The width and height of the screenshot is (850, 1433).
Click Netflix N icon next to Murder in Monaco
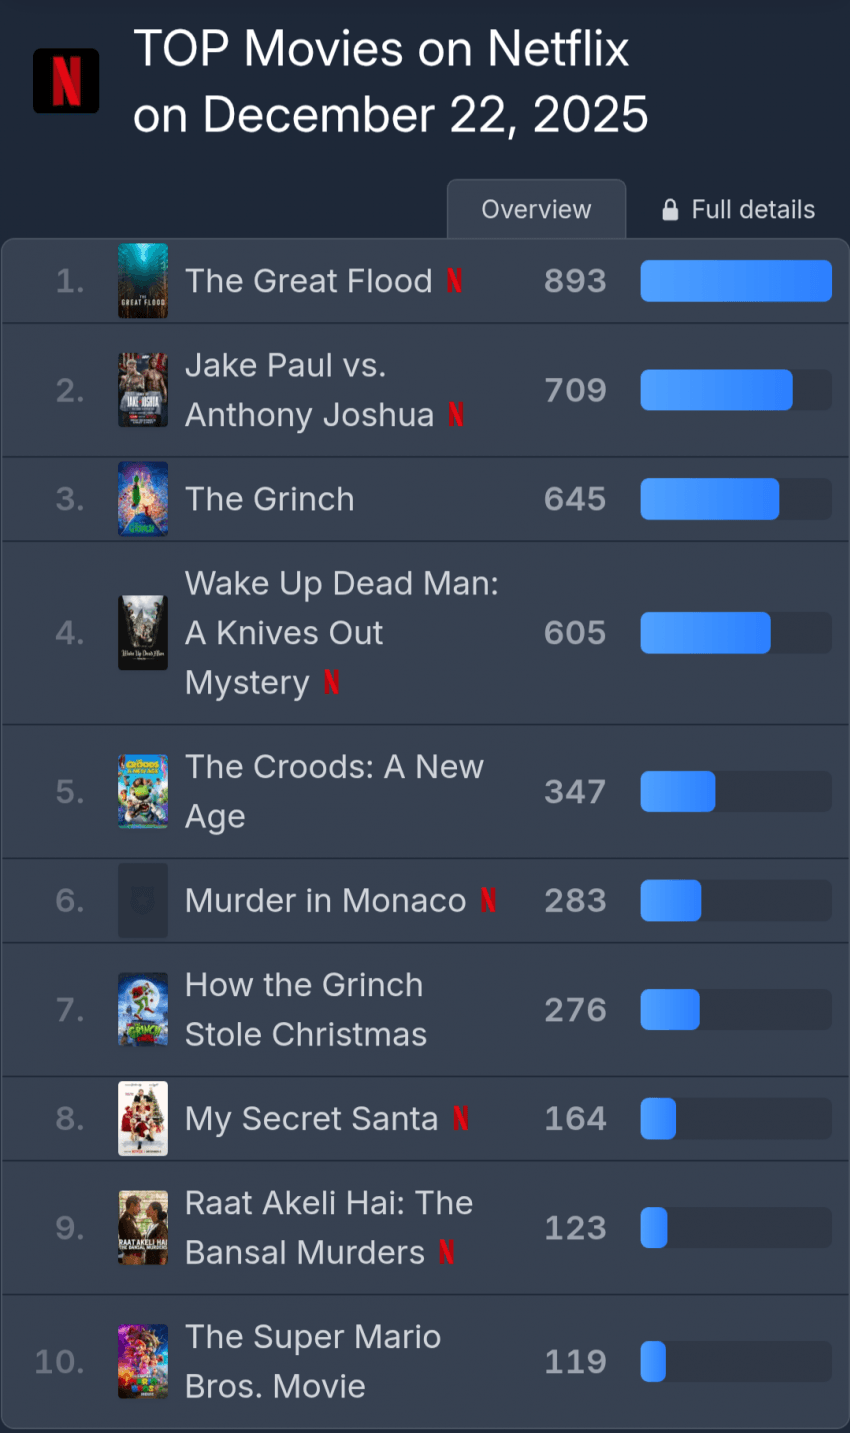(x=488, y=900)
